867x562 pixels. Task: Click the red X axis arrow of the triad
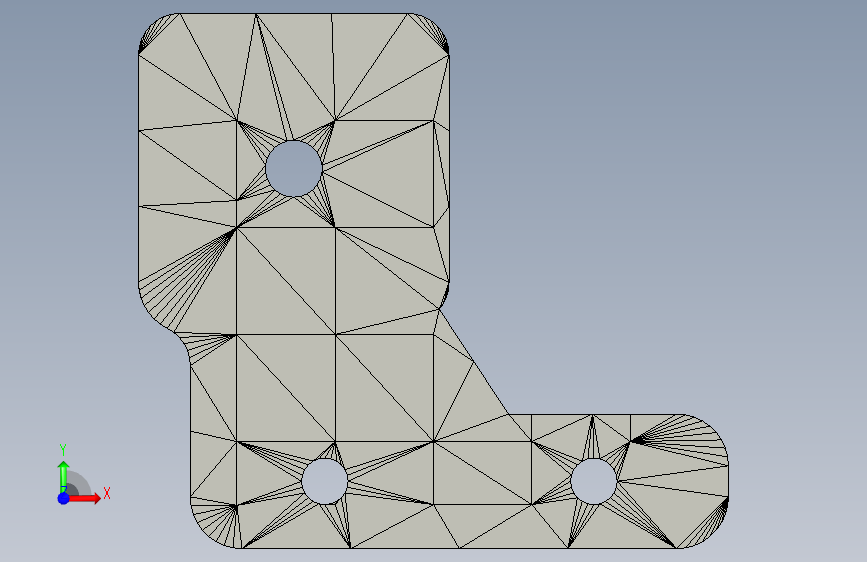point(85,498)
